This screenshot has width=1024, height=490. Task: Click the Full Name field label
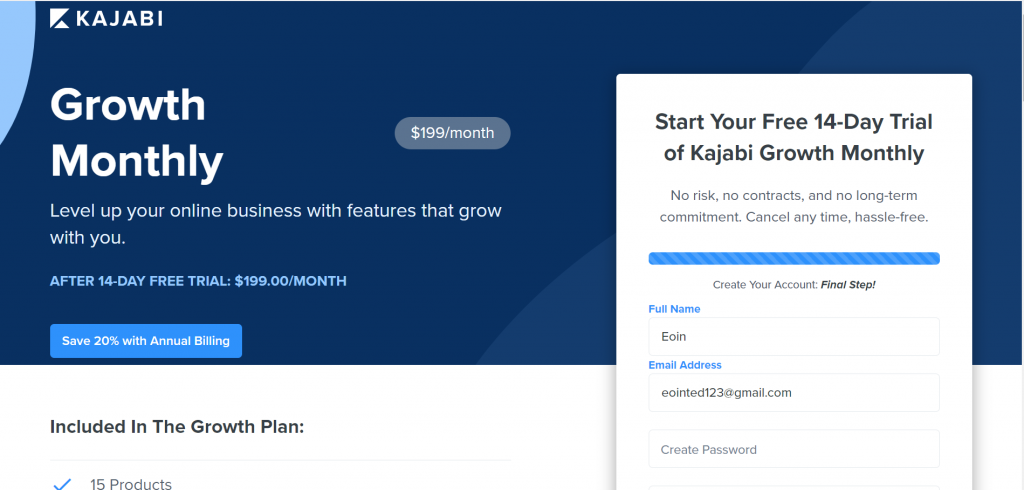(x=675, y=309)
